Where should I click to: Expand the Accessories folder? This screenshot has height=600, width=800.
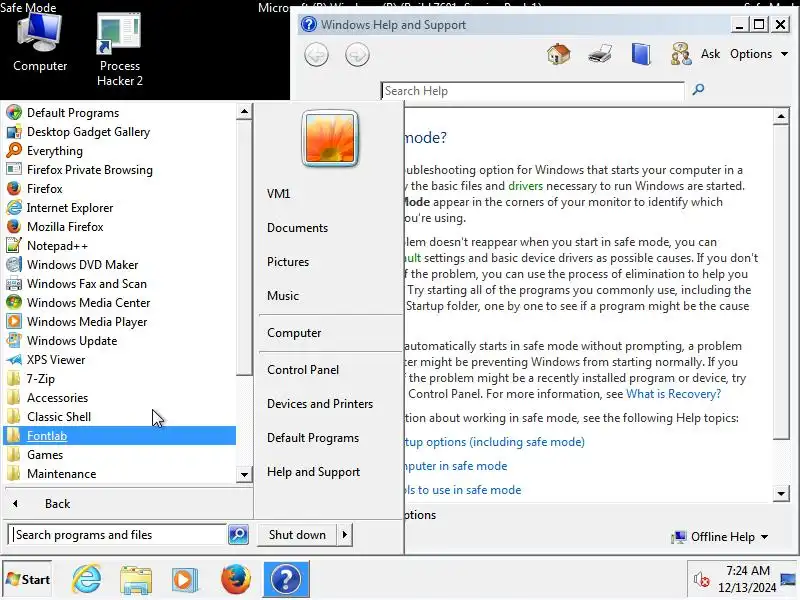point(120,397)
